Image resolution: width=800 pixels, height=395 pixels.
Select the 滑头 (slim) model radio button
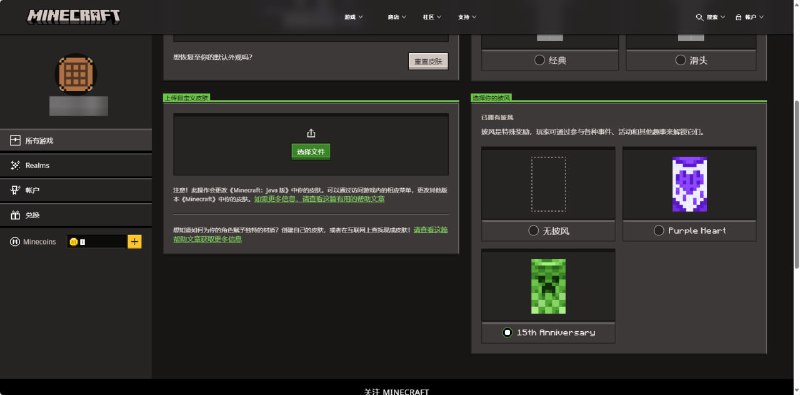tap(680, 60)
